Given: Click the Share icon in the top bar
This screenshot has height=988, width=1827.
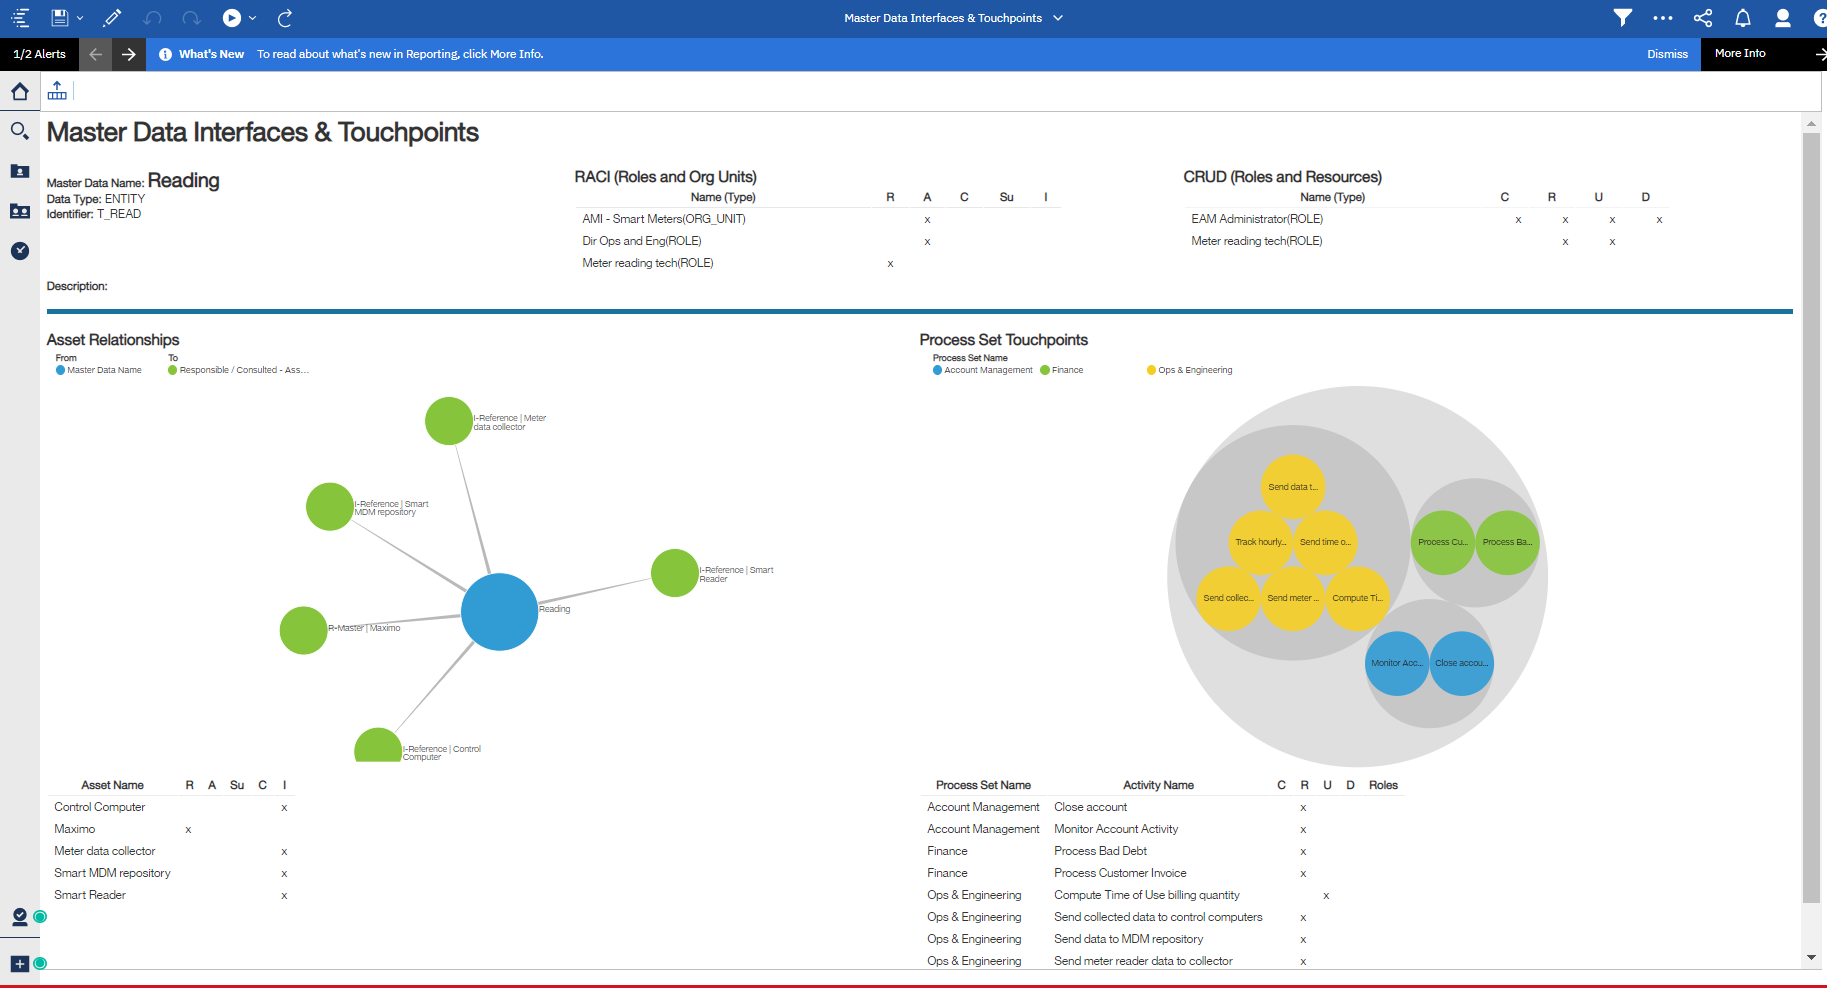Looking at the screenshot, I should pos(1702,18).
